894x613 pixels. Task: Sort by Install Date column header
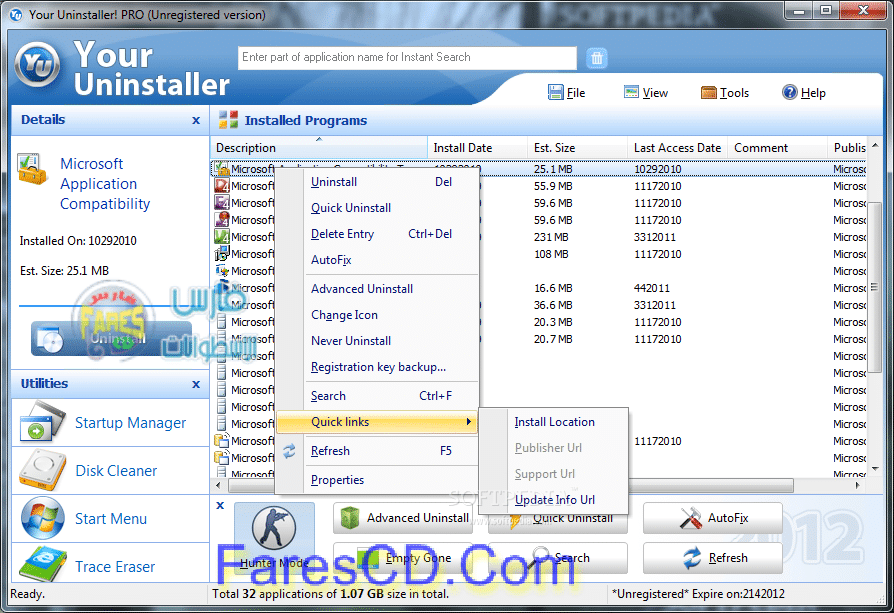[x=477, y=148]
